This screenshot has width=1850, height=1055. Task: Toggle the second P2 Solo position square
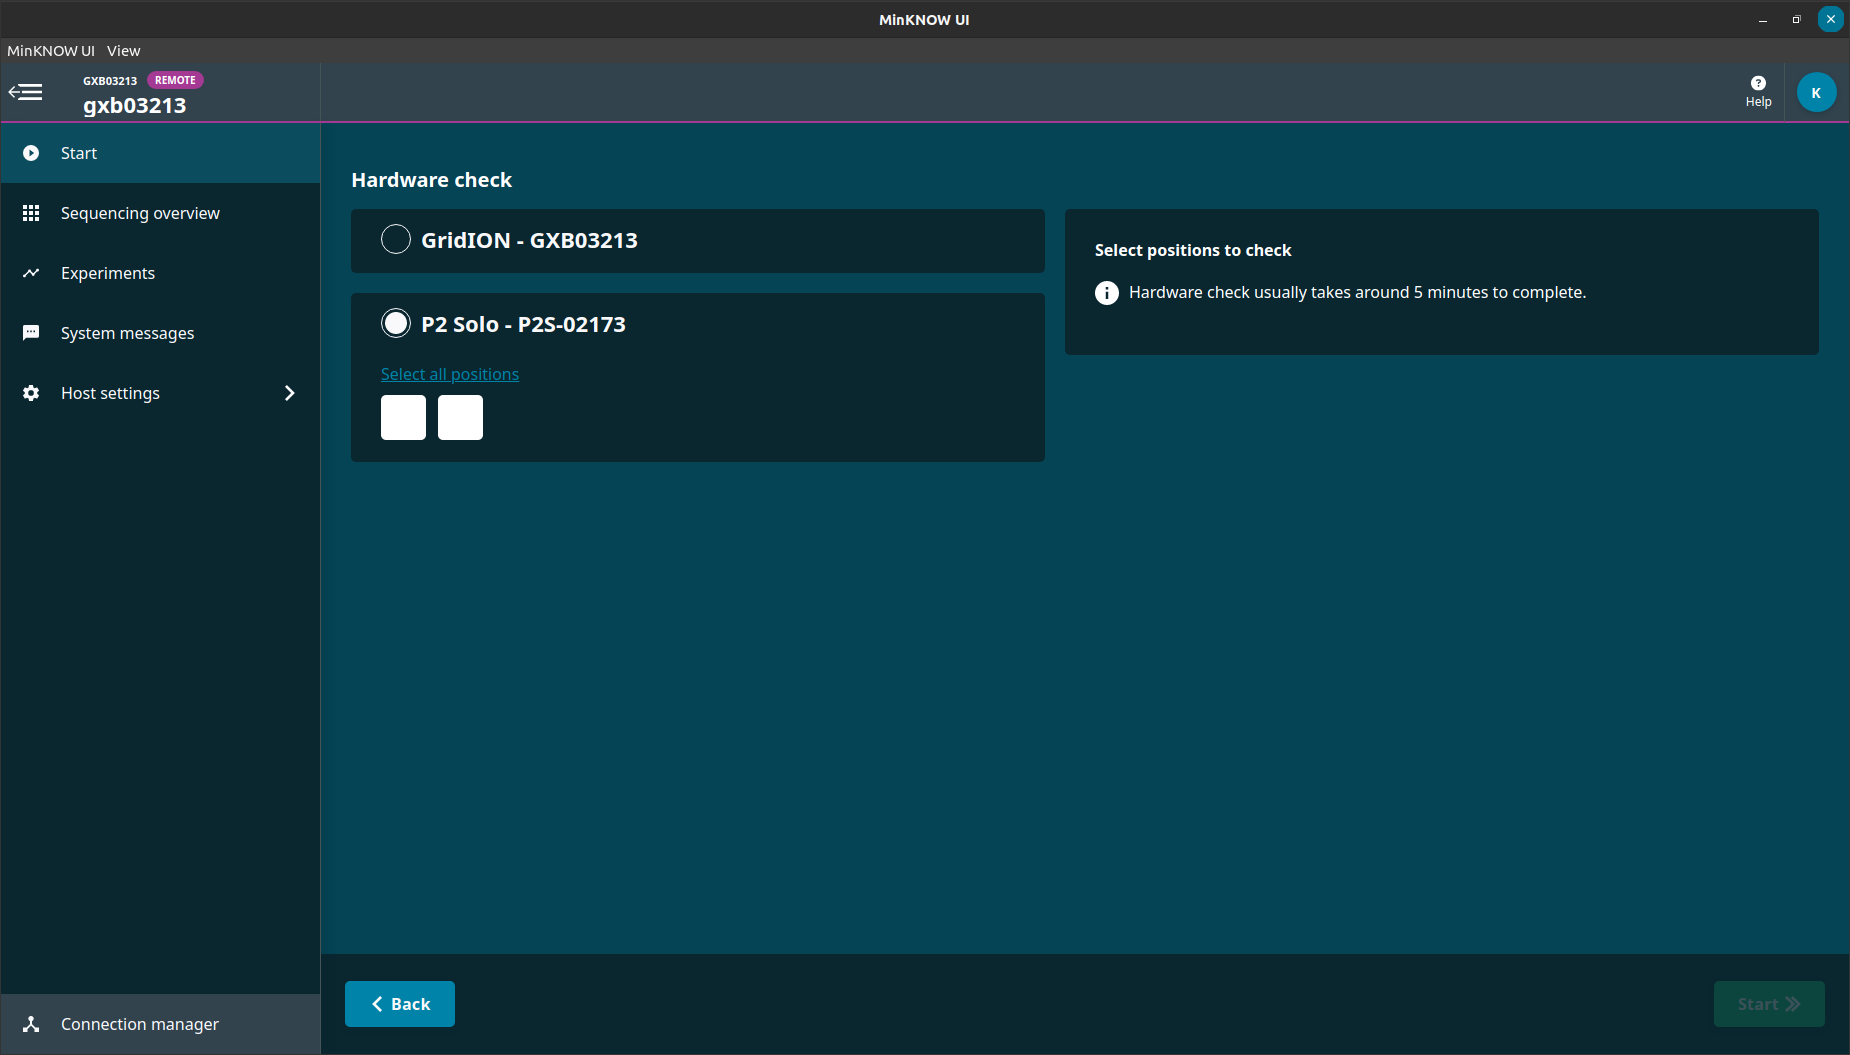460,417
